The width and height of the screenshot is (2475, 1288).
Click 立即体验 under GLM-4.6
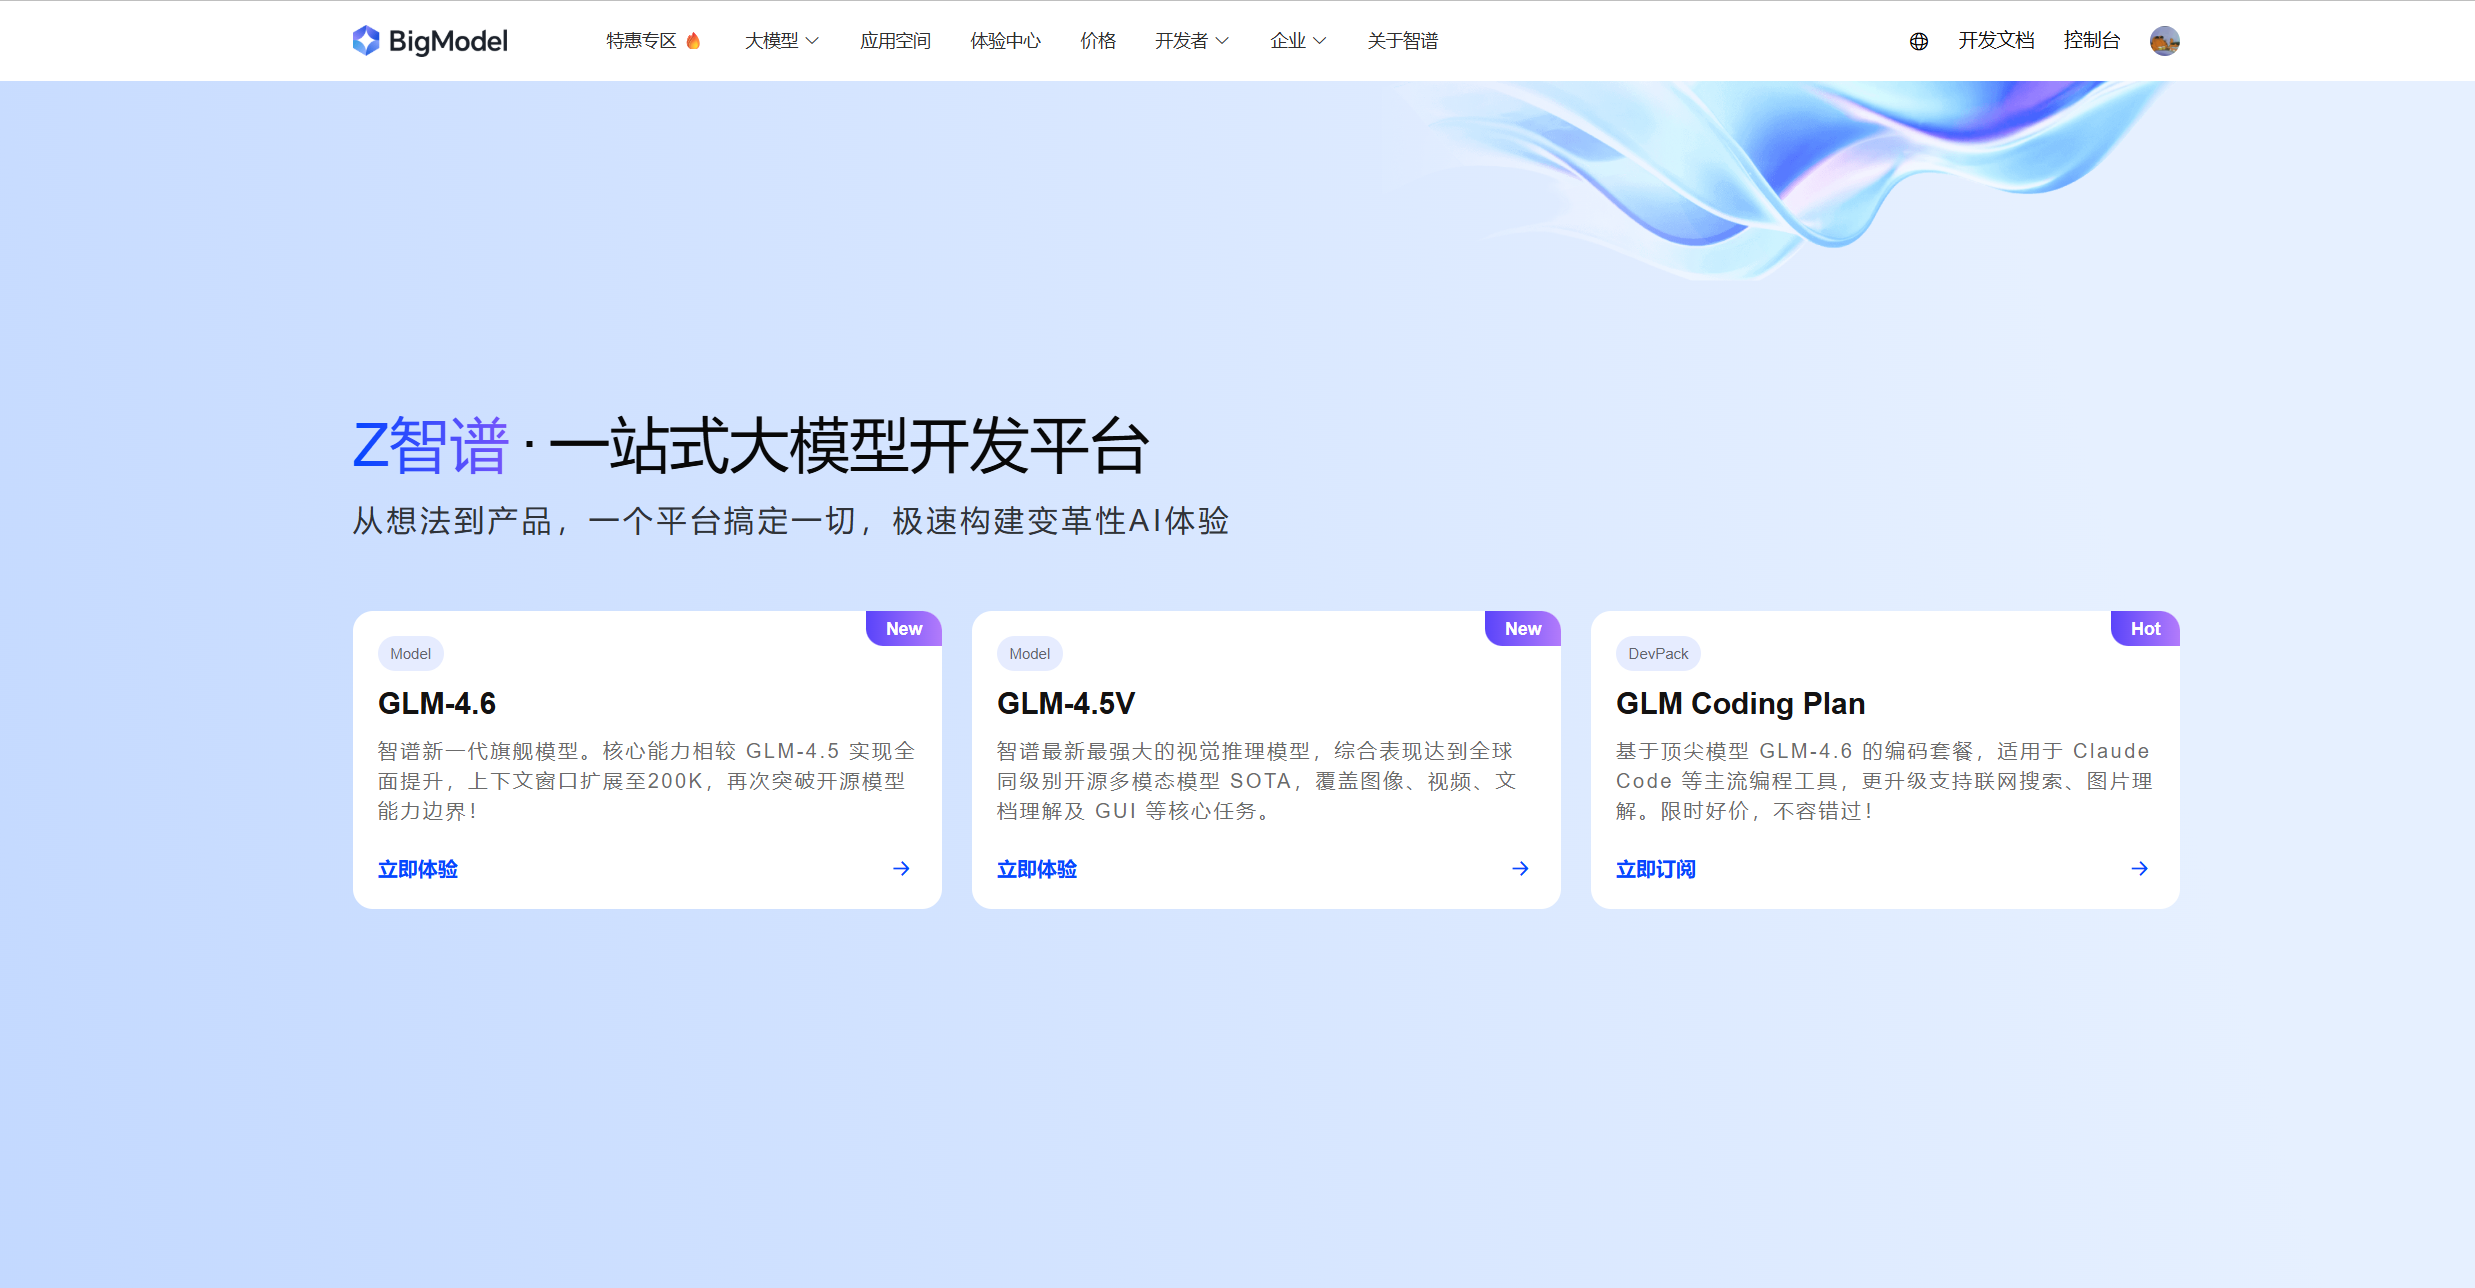coord(418,869)
